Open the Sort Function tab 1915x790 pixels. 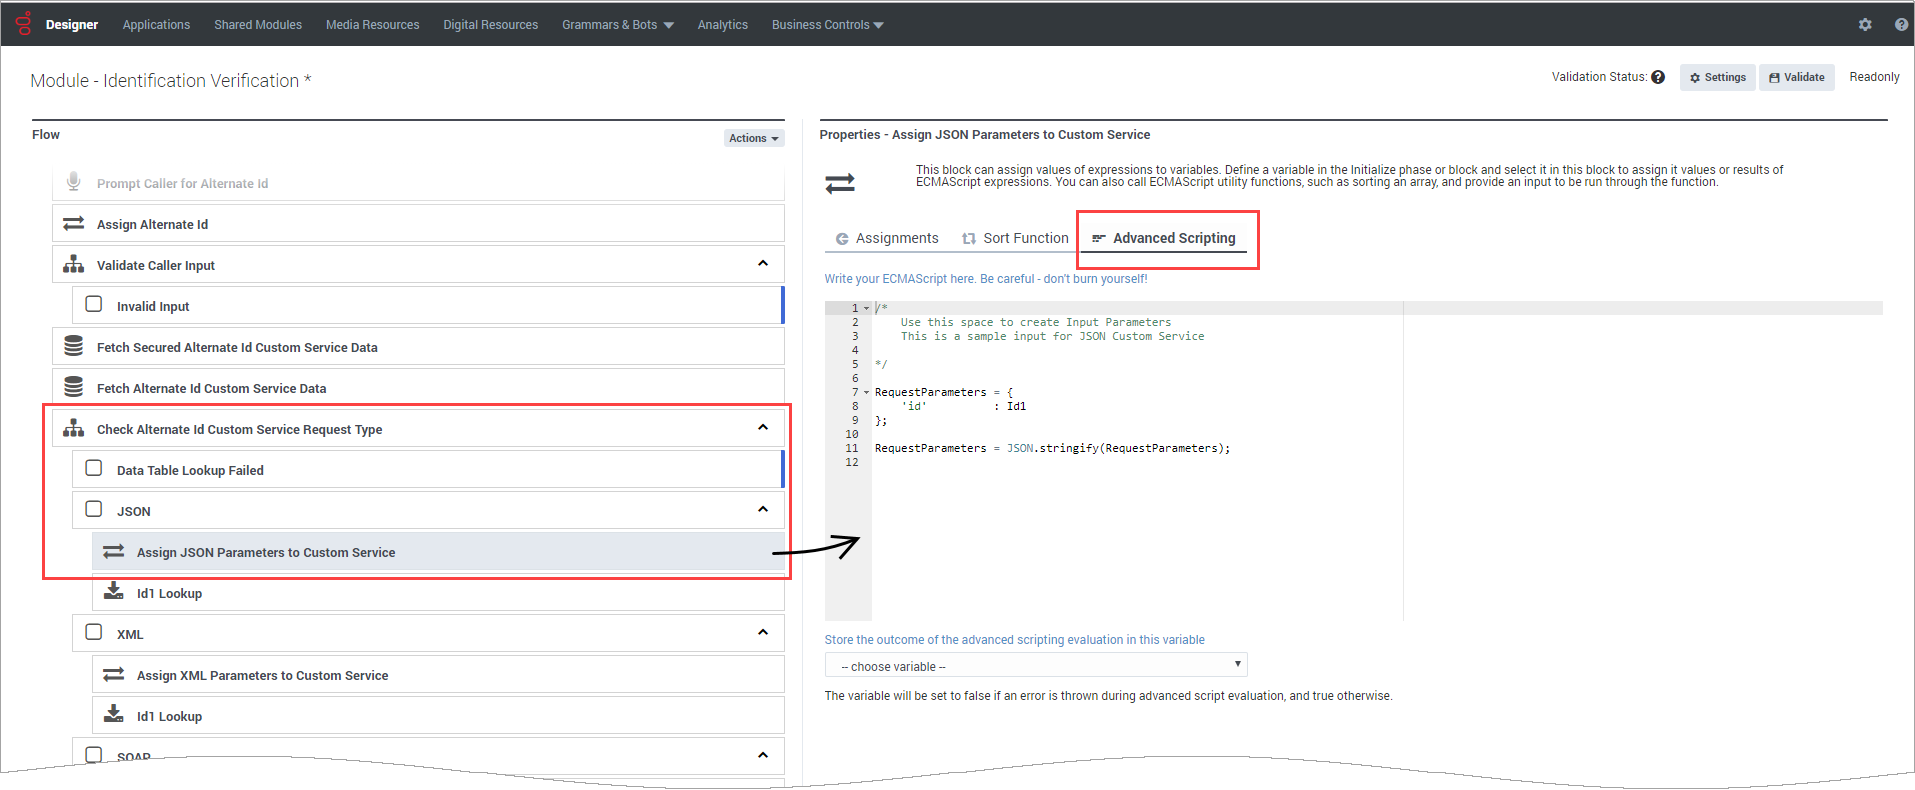(1015, 238)
